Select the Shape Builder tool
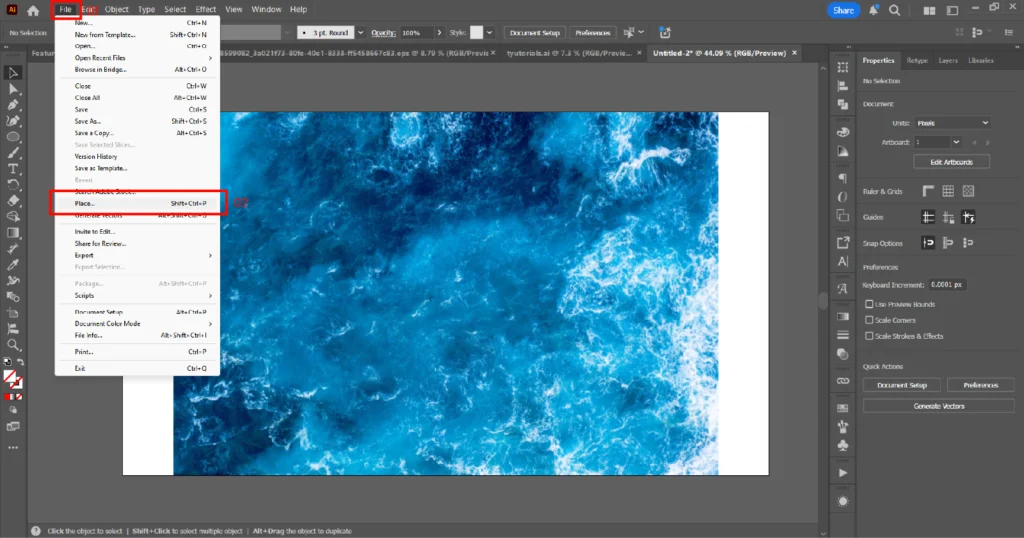 [12, 217]
